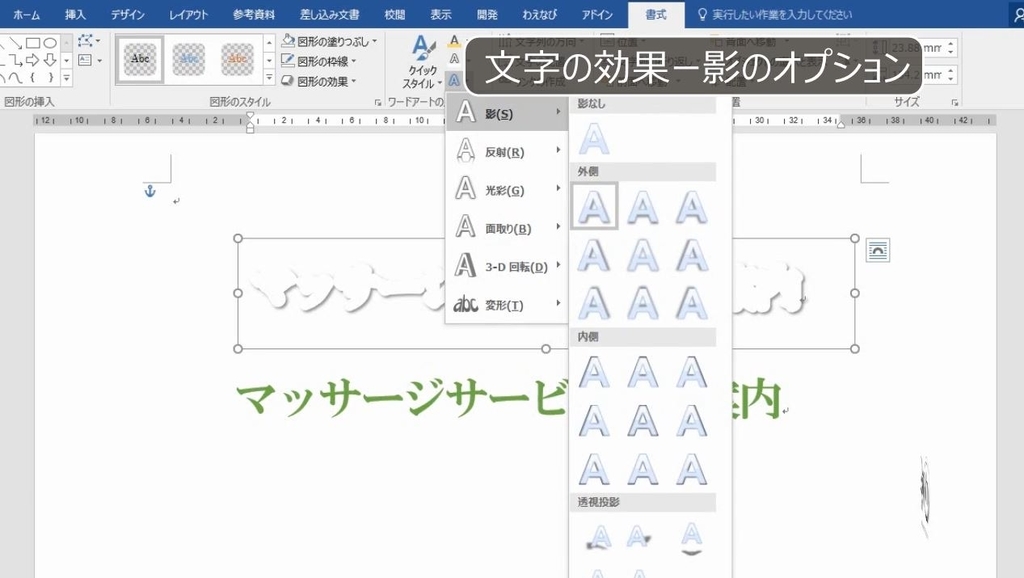Select the right brace shape
The image size is (1024, 578).
click(50, 77)
